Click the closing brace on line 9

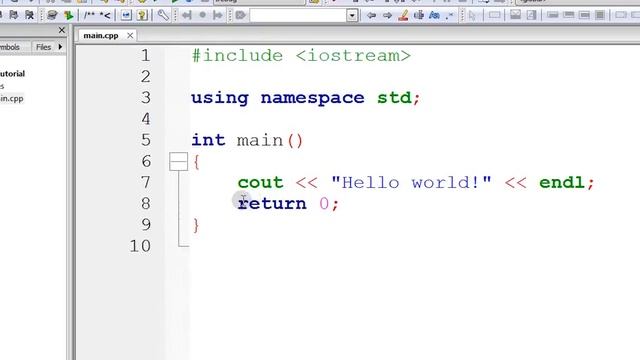[x=196, y=225]
